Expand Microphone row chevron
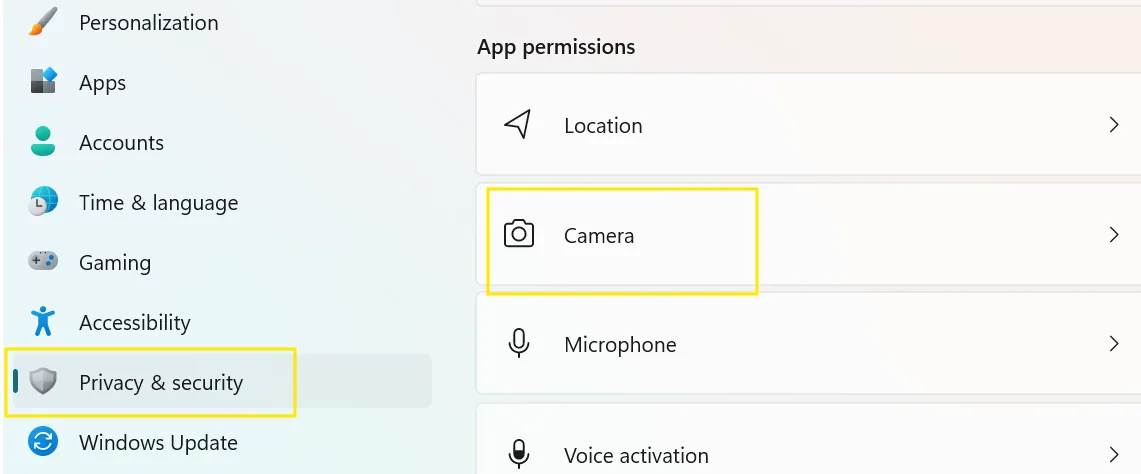The width and height of the screenshot is (1141, 474). [1113, 344]
